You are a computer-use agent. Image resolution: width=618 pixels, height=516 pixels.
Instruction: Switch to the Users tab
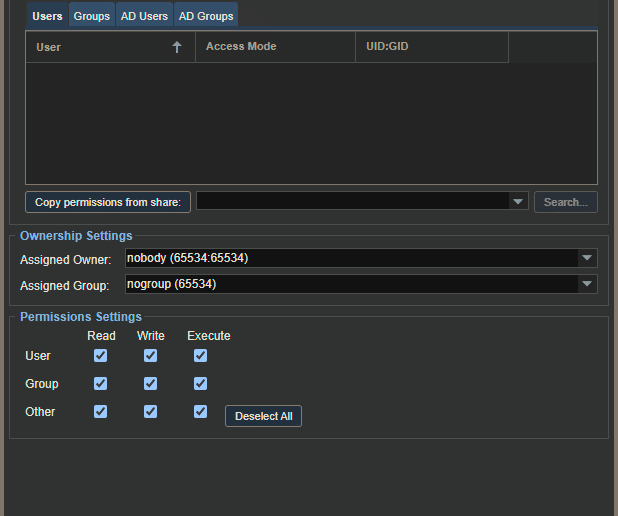[47, 15]
